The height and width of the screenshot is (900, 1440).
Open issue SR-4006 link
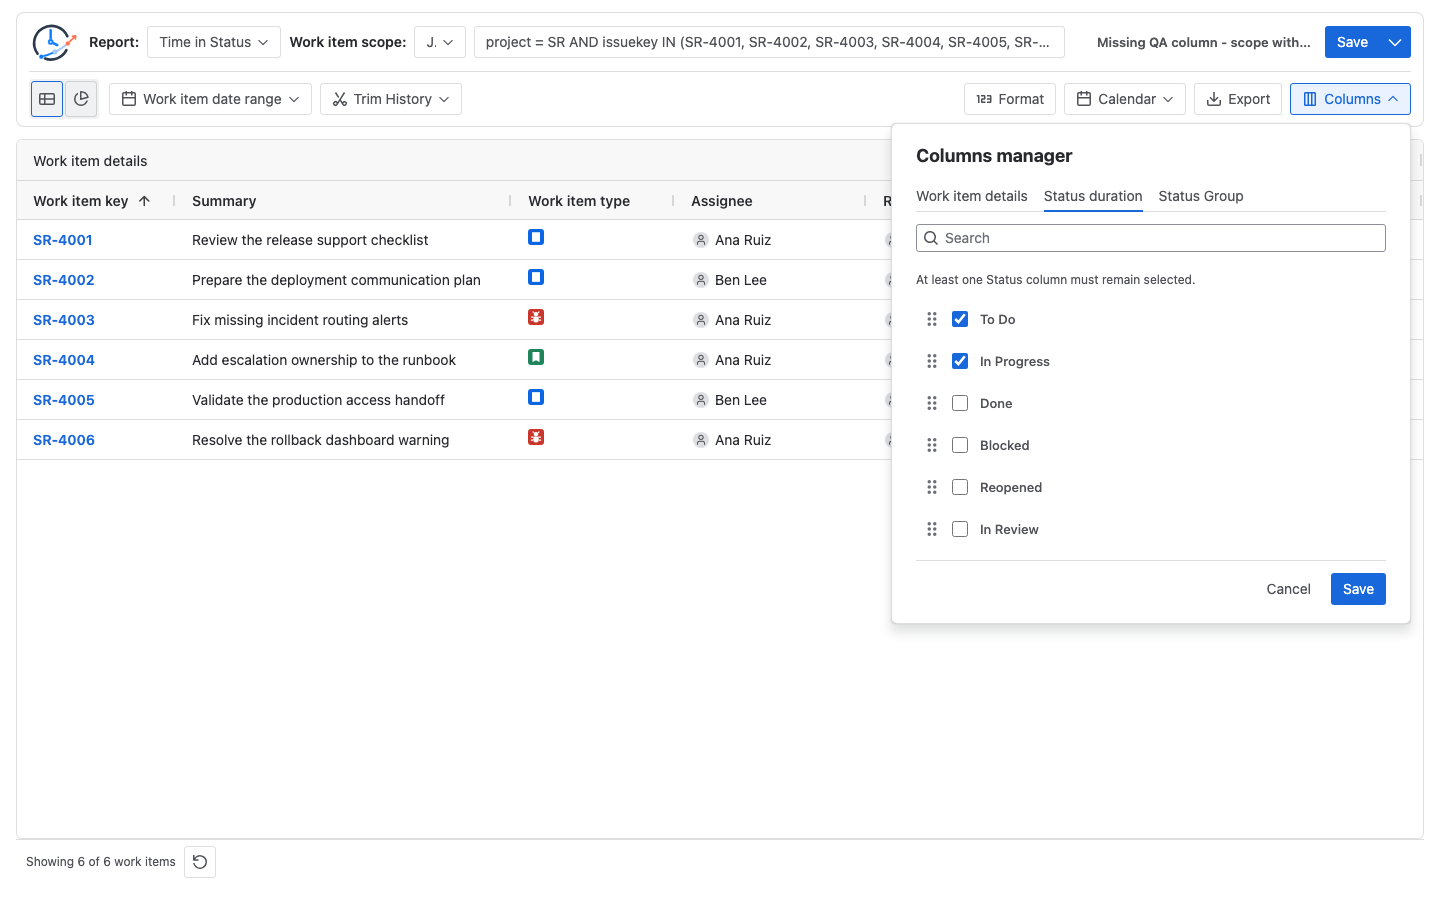pyautogui.click(x=64, y=440)
